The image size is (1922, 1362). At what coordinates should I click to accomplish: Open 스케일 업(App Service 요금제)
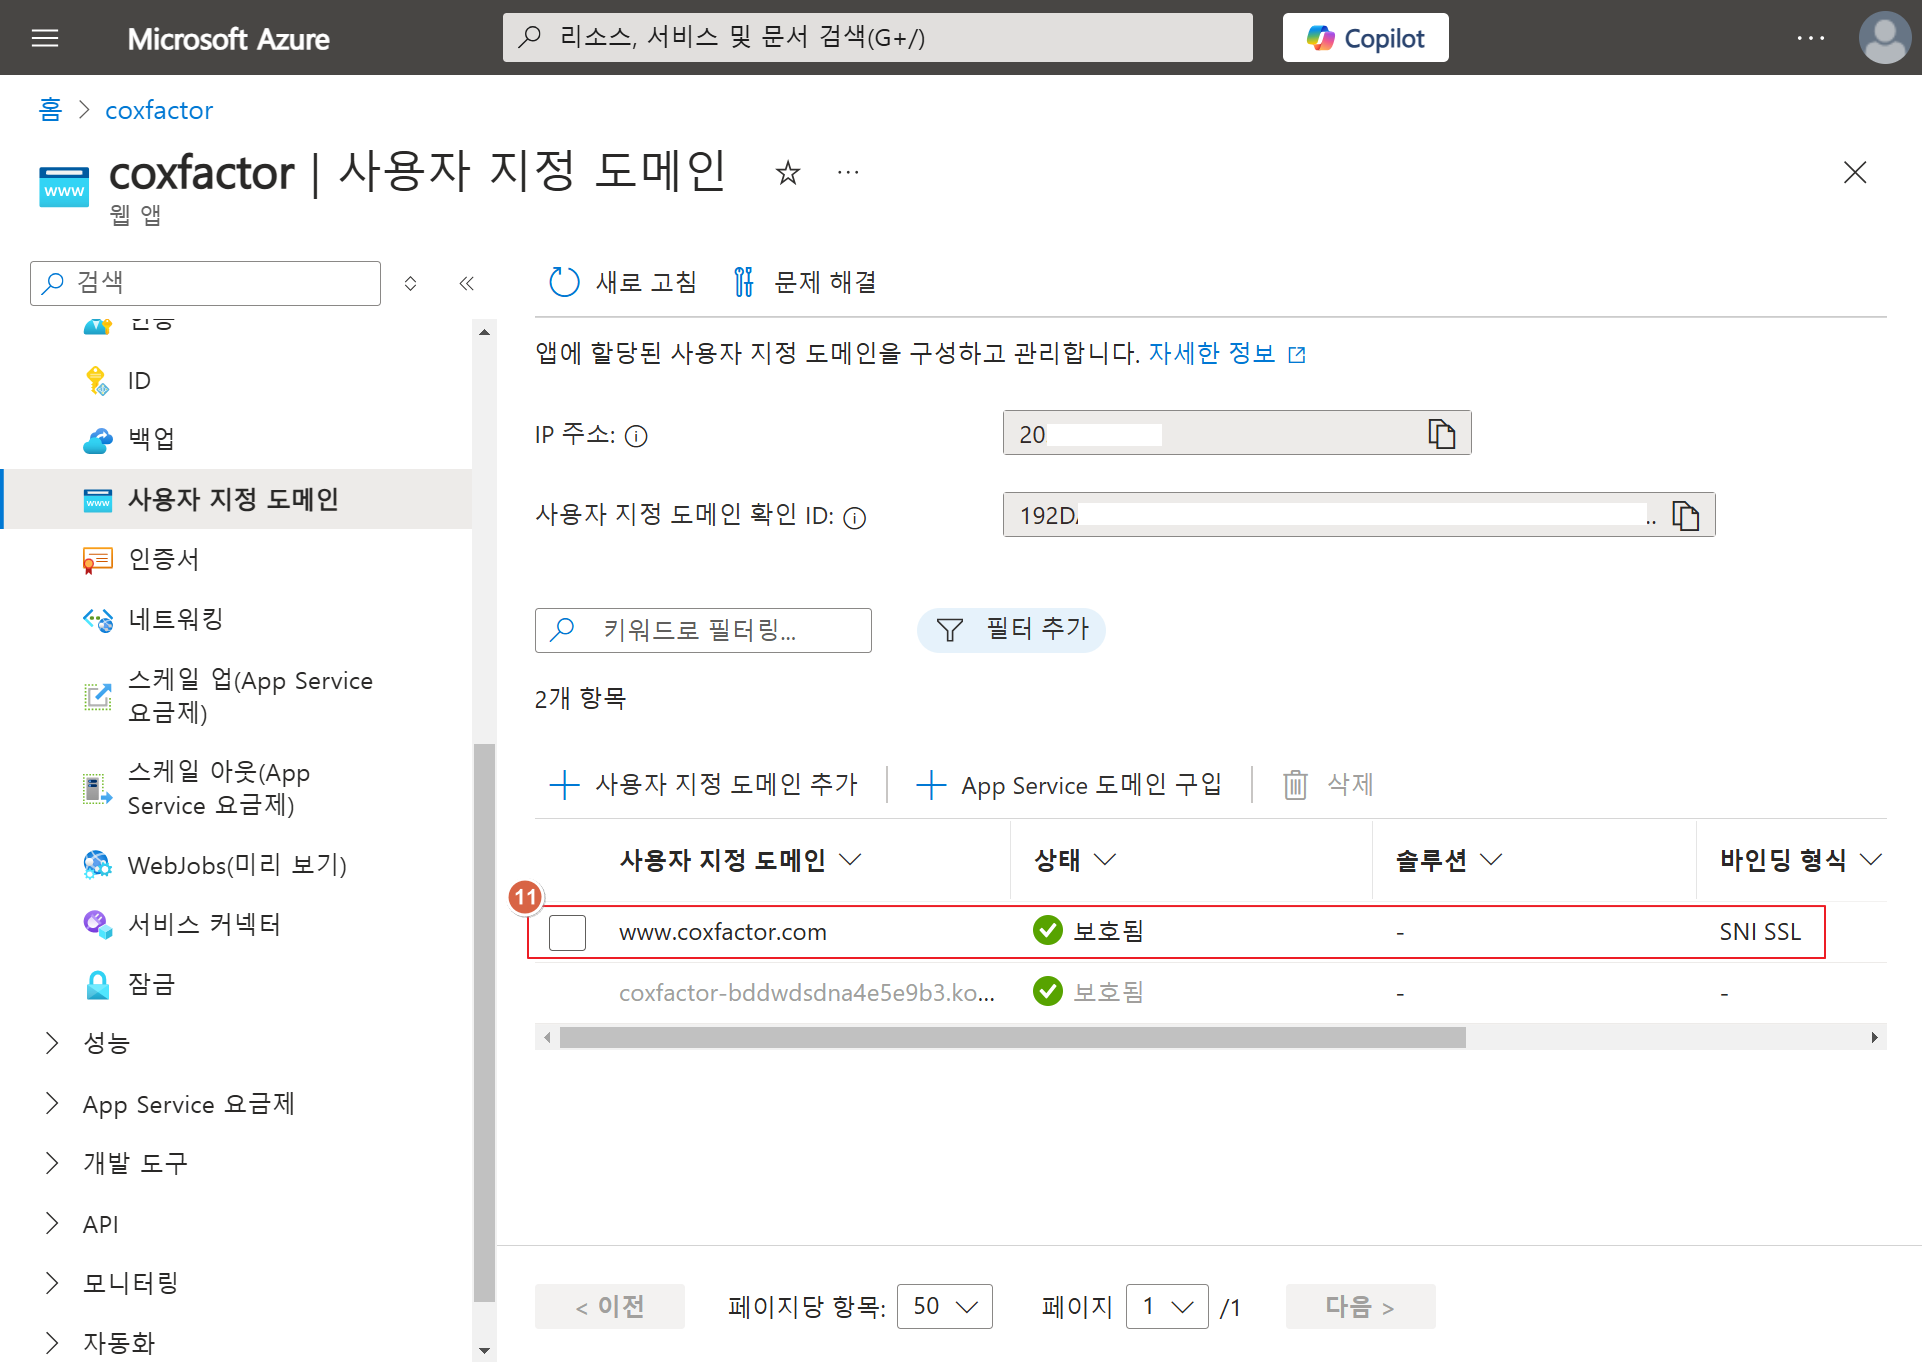[x=236, y=696]
